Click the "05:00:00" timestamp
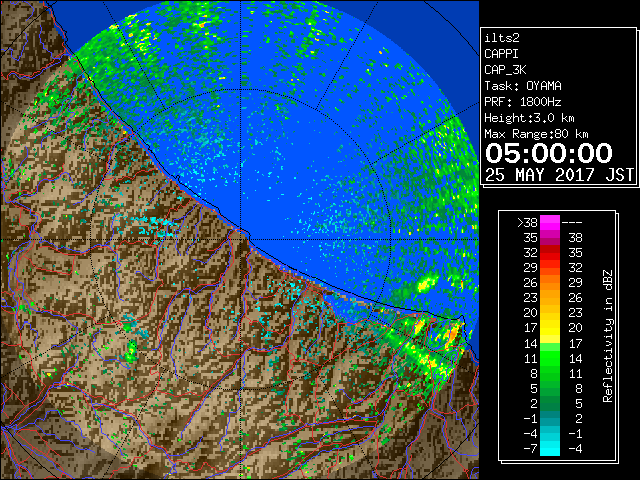The image size is (640, 480). tap(549, 153)
